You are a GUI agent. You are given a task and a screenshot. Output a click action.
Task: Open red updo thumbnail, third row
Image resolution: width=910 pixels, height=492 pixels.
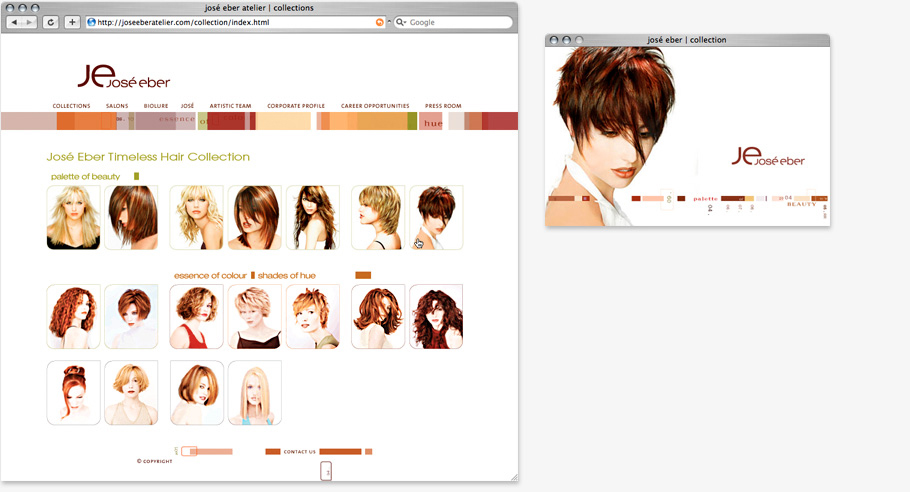[73, 393]
